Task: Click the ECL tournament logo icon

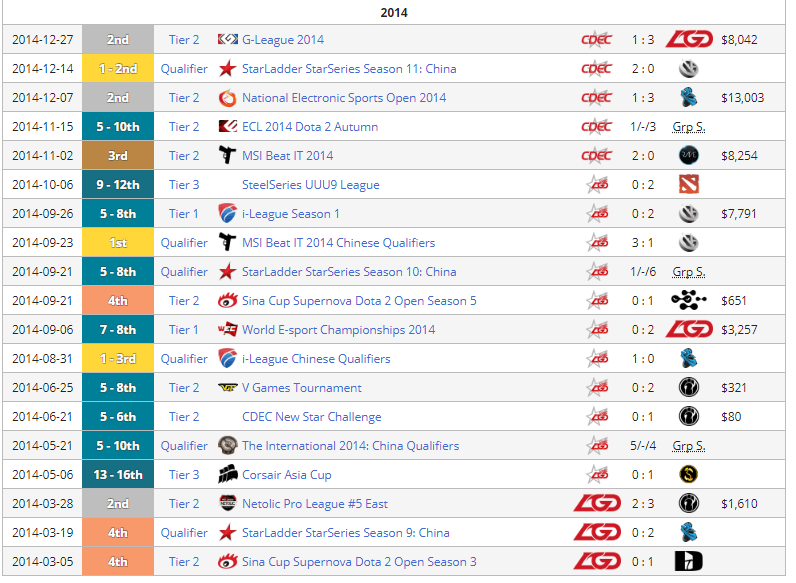Action: coord(227,126)
